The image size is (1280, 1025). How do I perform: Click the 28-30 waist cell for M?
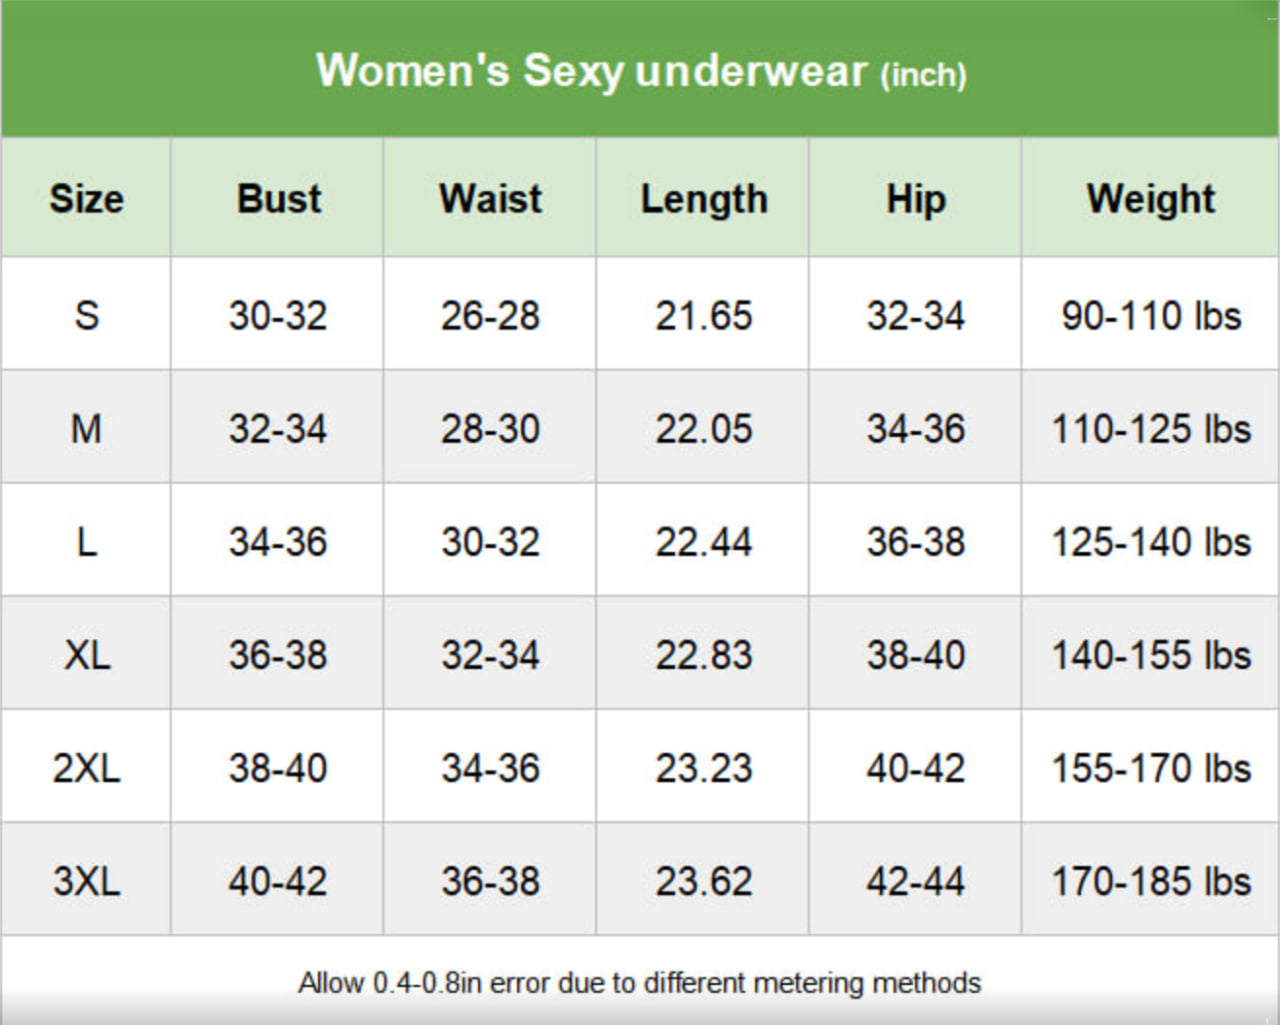490,429
